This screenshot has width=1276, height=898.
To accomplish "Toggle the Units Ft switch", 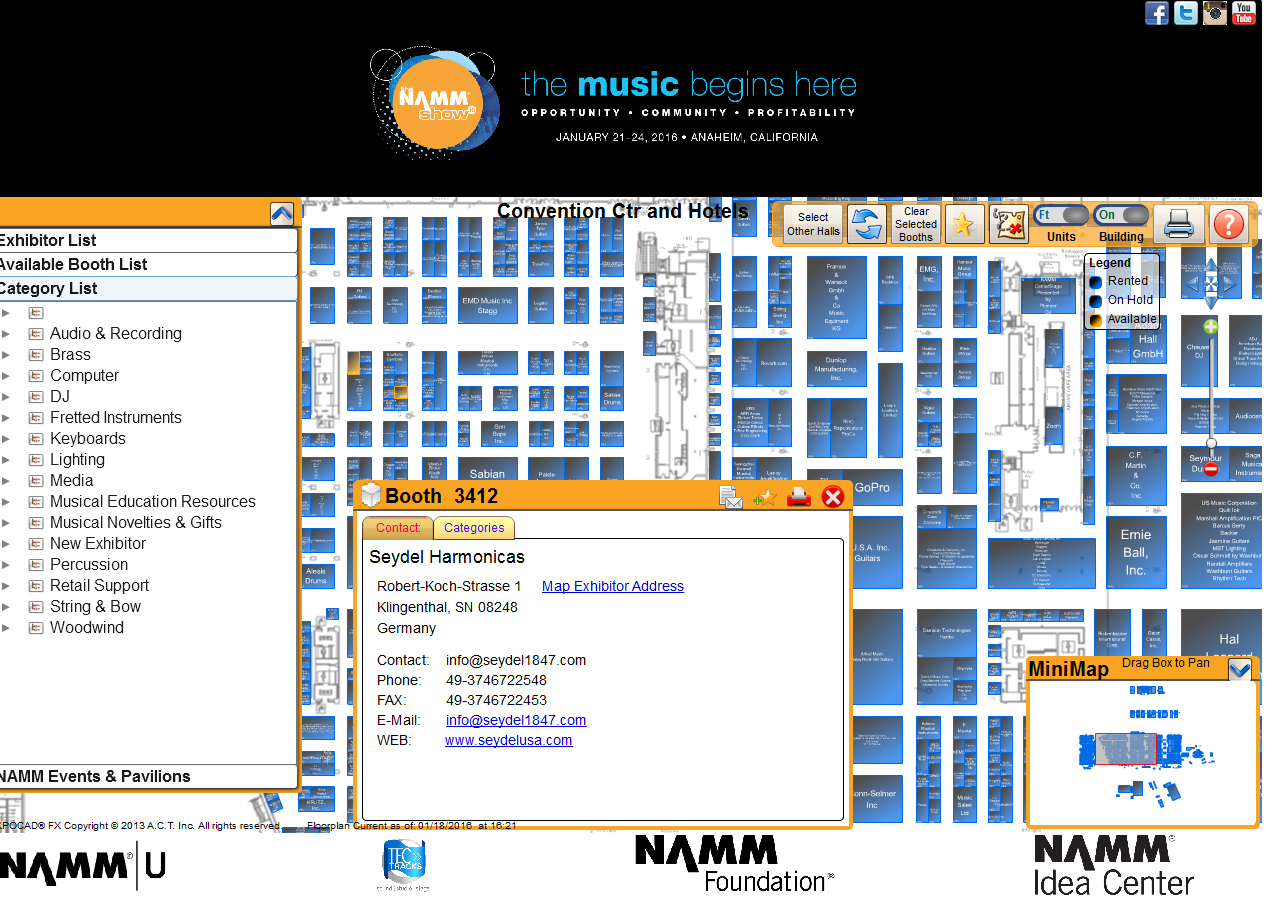I will pos(1061,215).
